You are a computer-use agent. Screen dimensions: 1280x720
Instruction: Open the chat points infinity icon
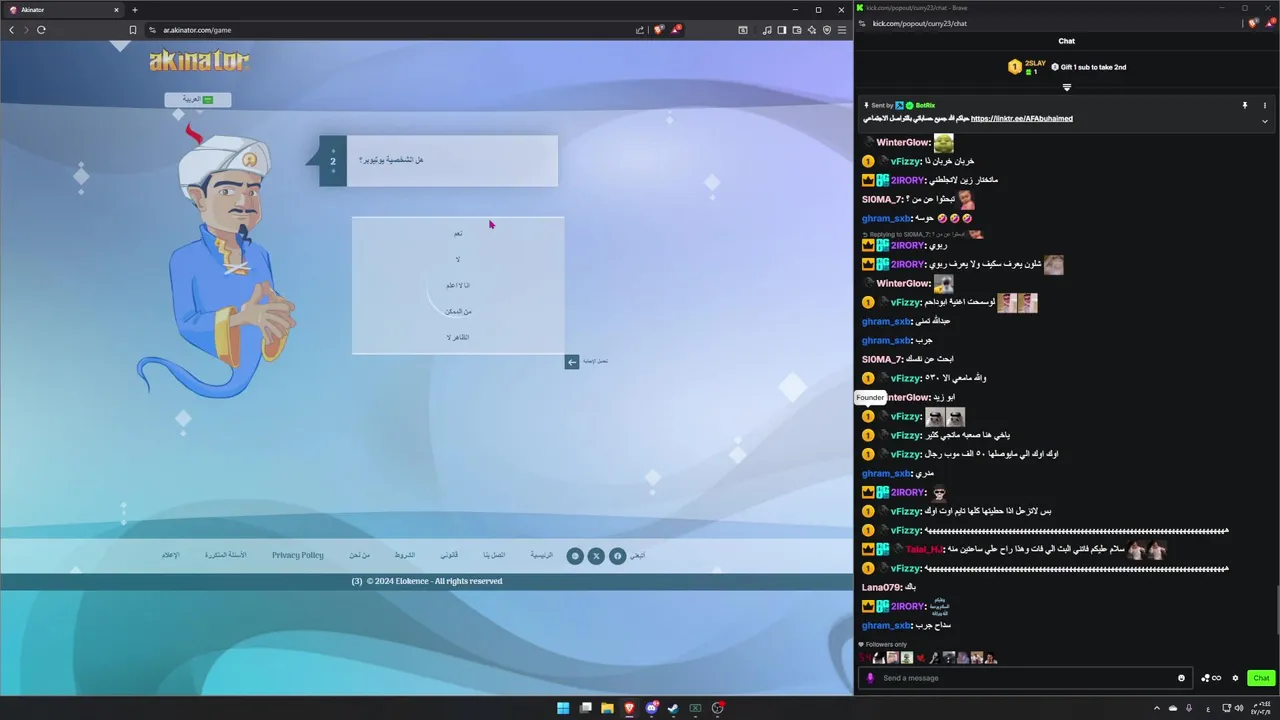point(1211,678)
